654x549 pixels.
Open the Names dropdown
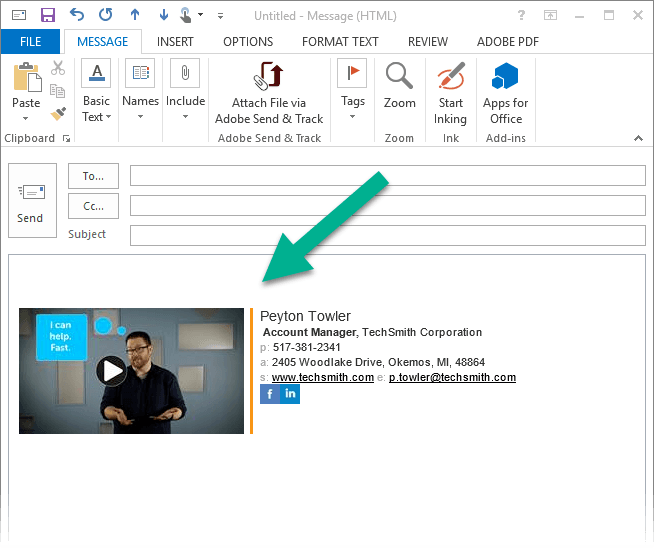tap(141, 90)
